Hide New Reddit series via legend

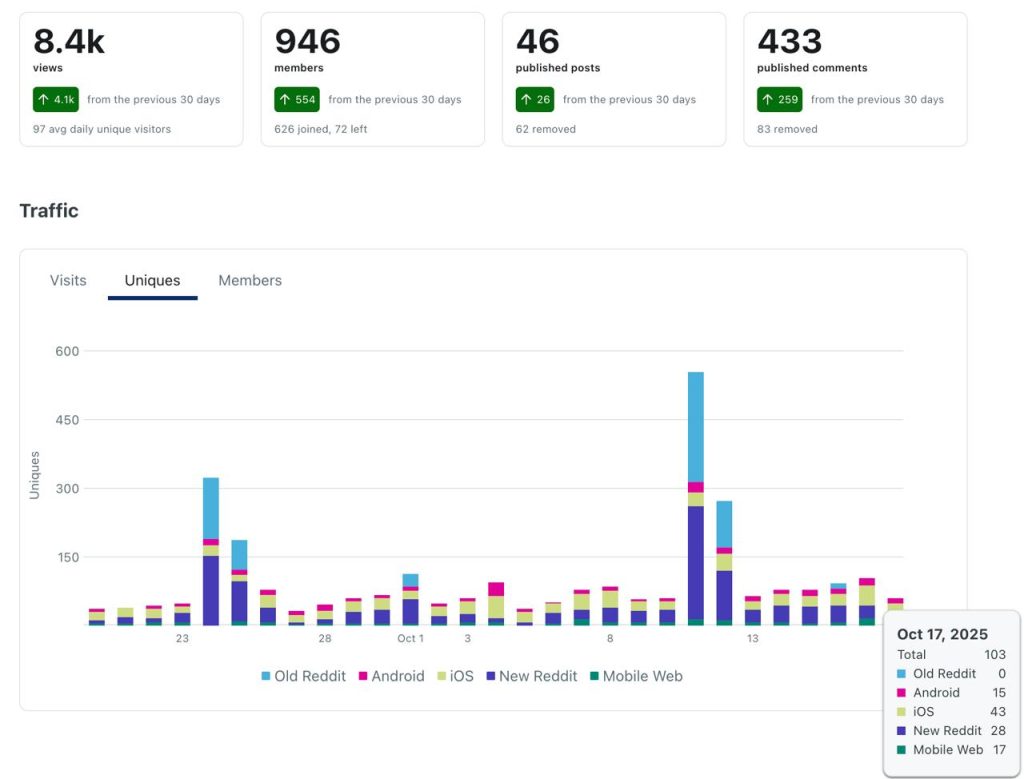[x=531, y=676]
